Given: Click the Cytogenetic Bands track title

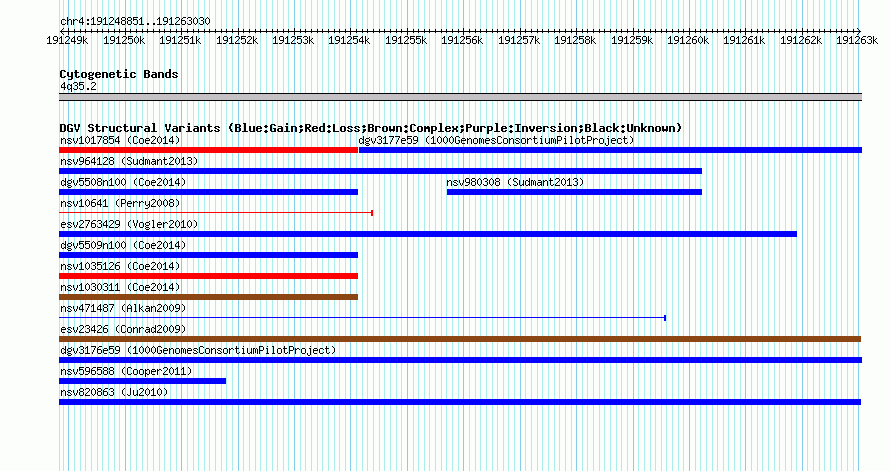Looking at the screenshot, I should [119, 74].
